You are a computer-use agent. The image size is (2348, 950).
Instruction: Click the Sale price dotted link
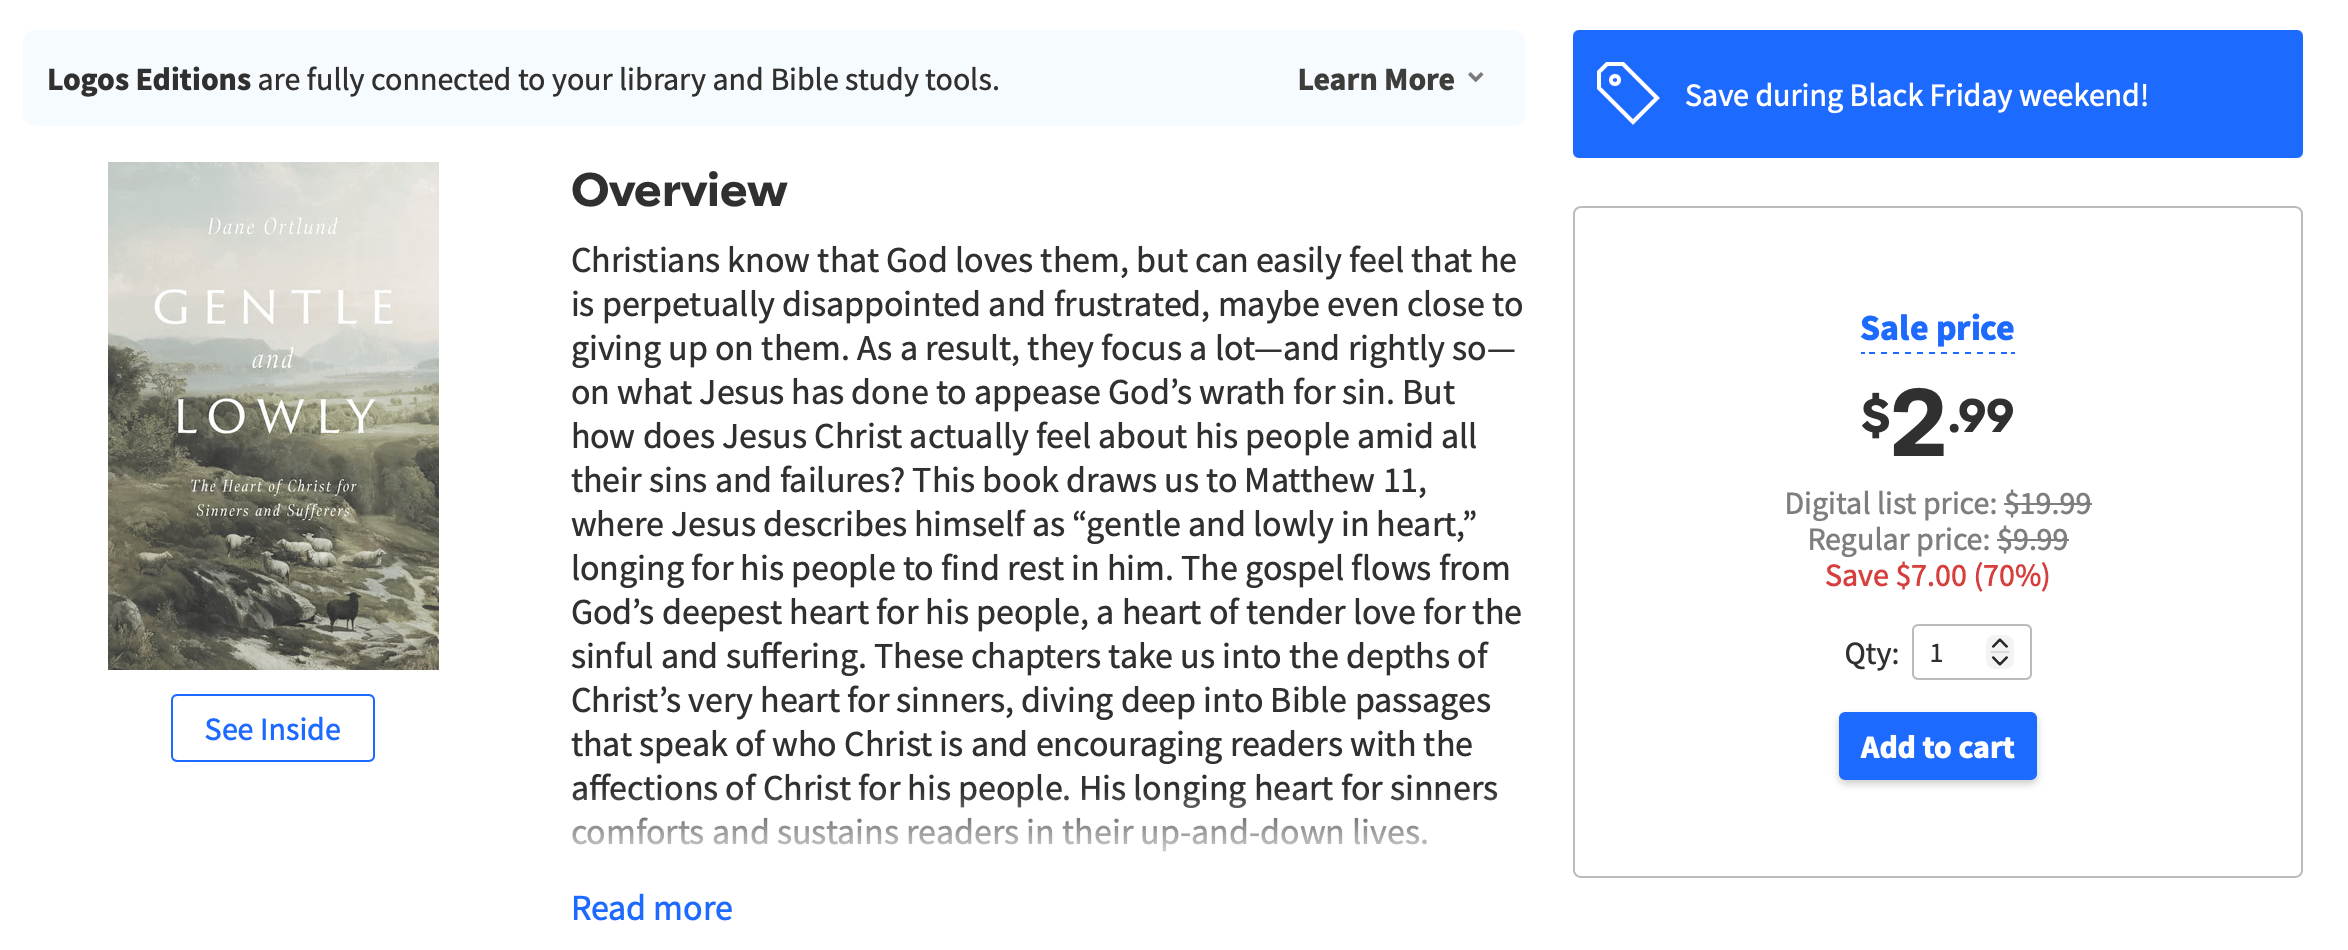pyautogui.click(x=1936, y=328)
